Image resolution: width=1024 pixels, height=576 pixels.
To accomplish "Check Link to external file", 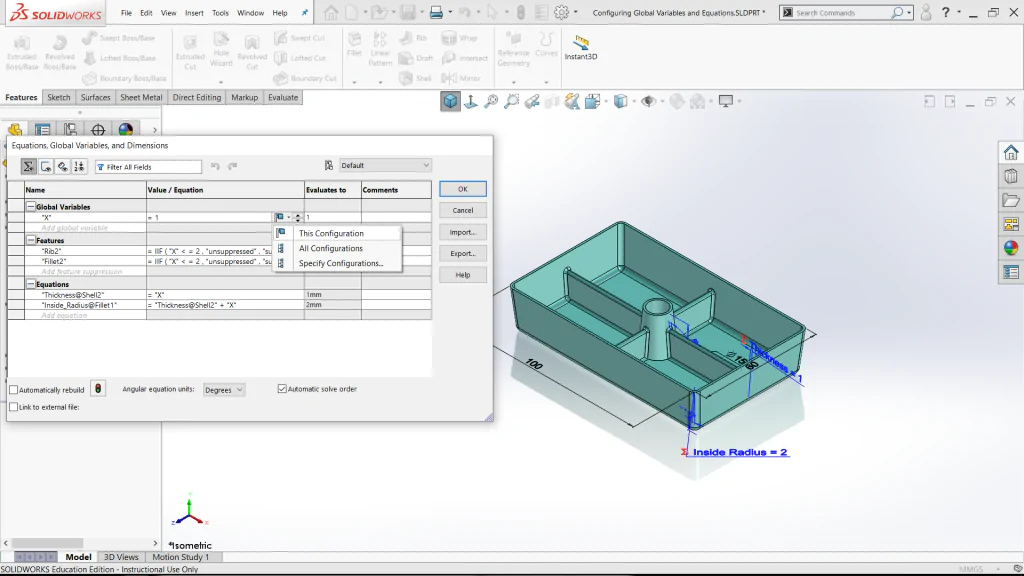I will pyautogui.click(x=13, y=407).
